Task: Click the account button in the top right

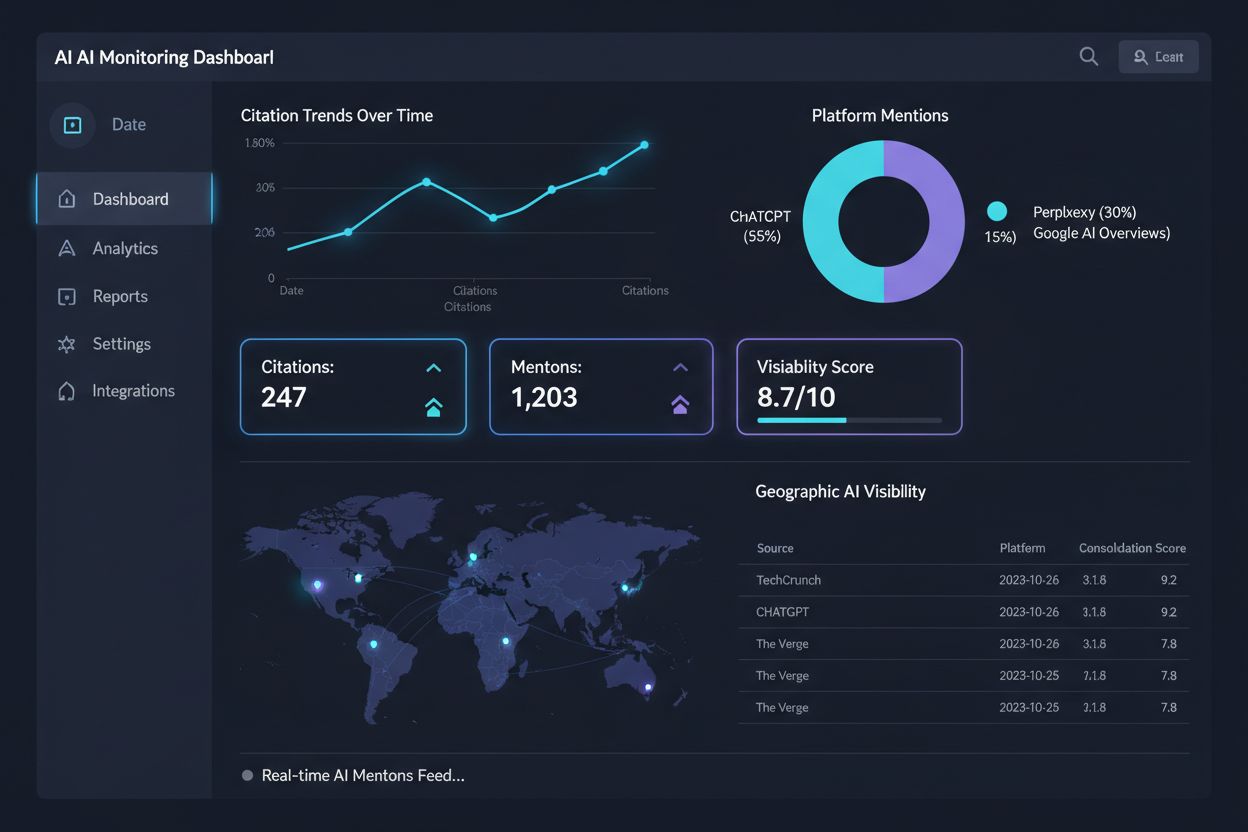Action: click(1158, 57)
